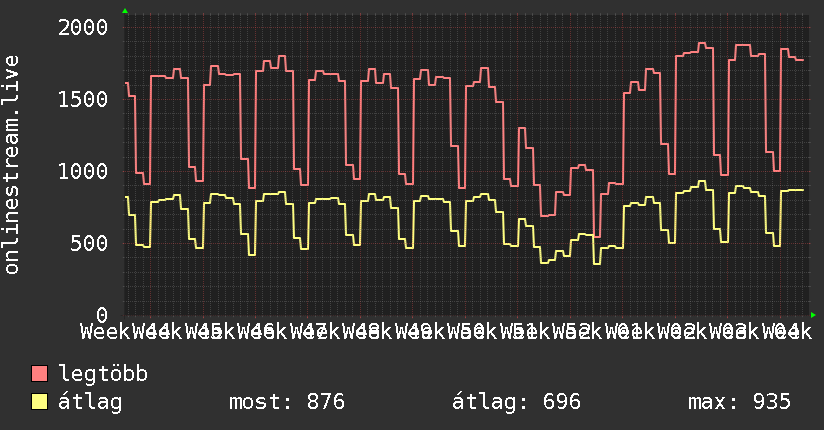Click the yellow átlag color swatch
Image resolution: width=824 pixels, height=430 pixels.
tap(39, 402)
